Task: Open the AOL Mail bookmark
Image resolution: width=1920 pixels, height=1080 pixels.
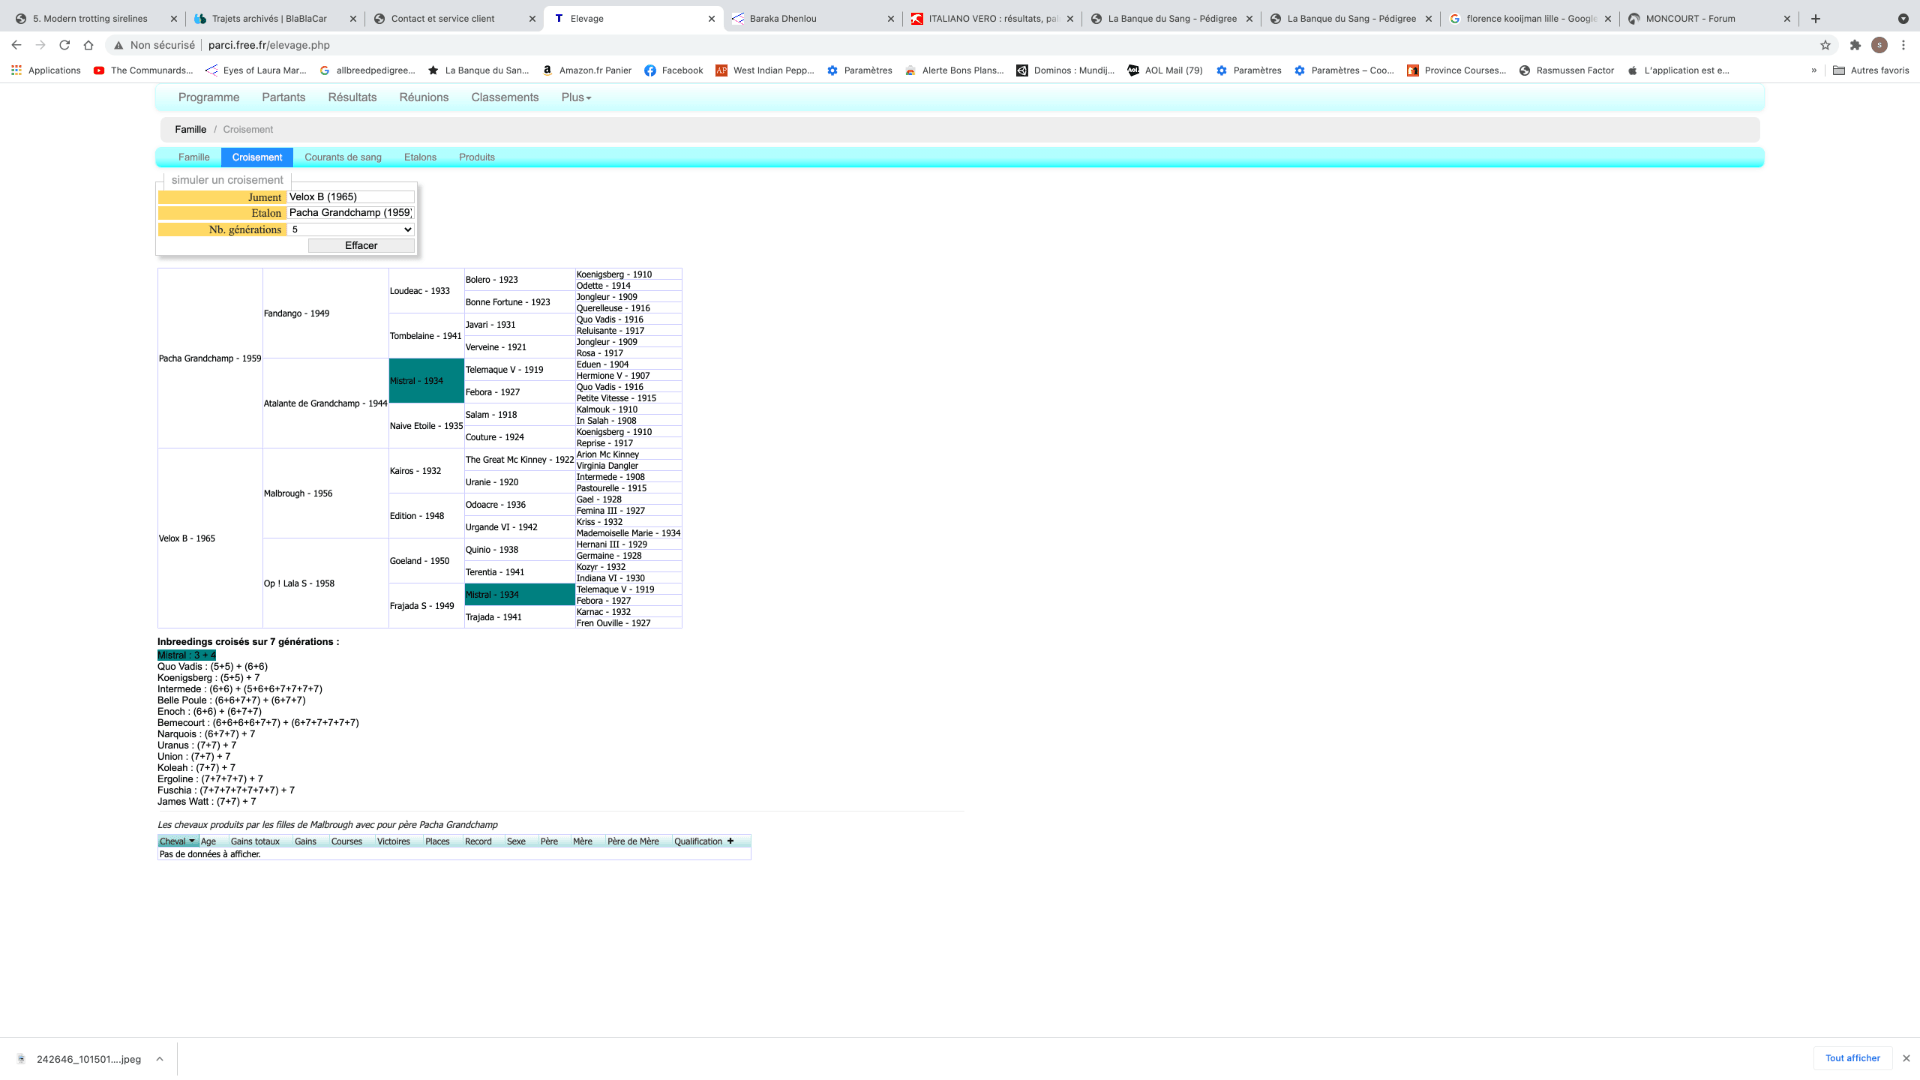Action: pyautogui.click(x=1164, y=71)
